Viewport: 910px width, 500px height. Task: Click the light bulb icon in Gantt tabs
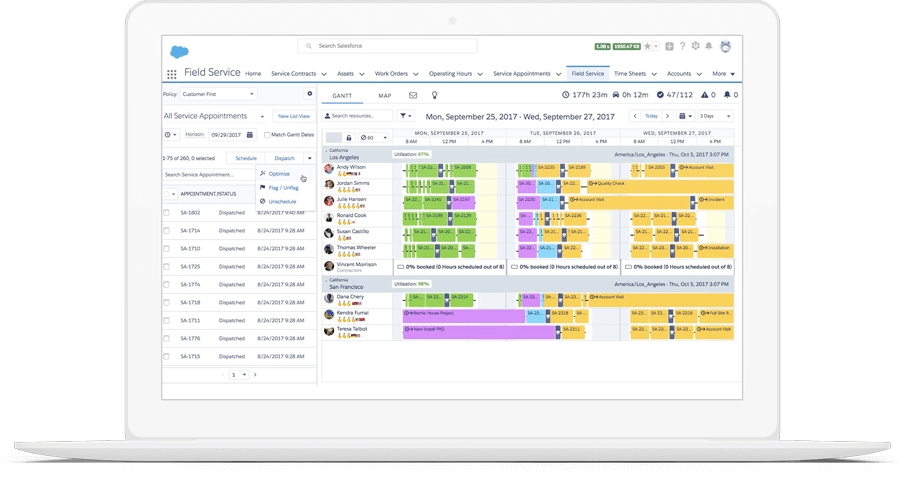(434, 96)
